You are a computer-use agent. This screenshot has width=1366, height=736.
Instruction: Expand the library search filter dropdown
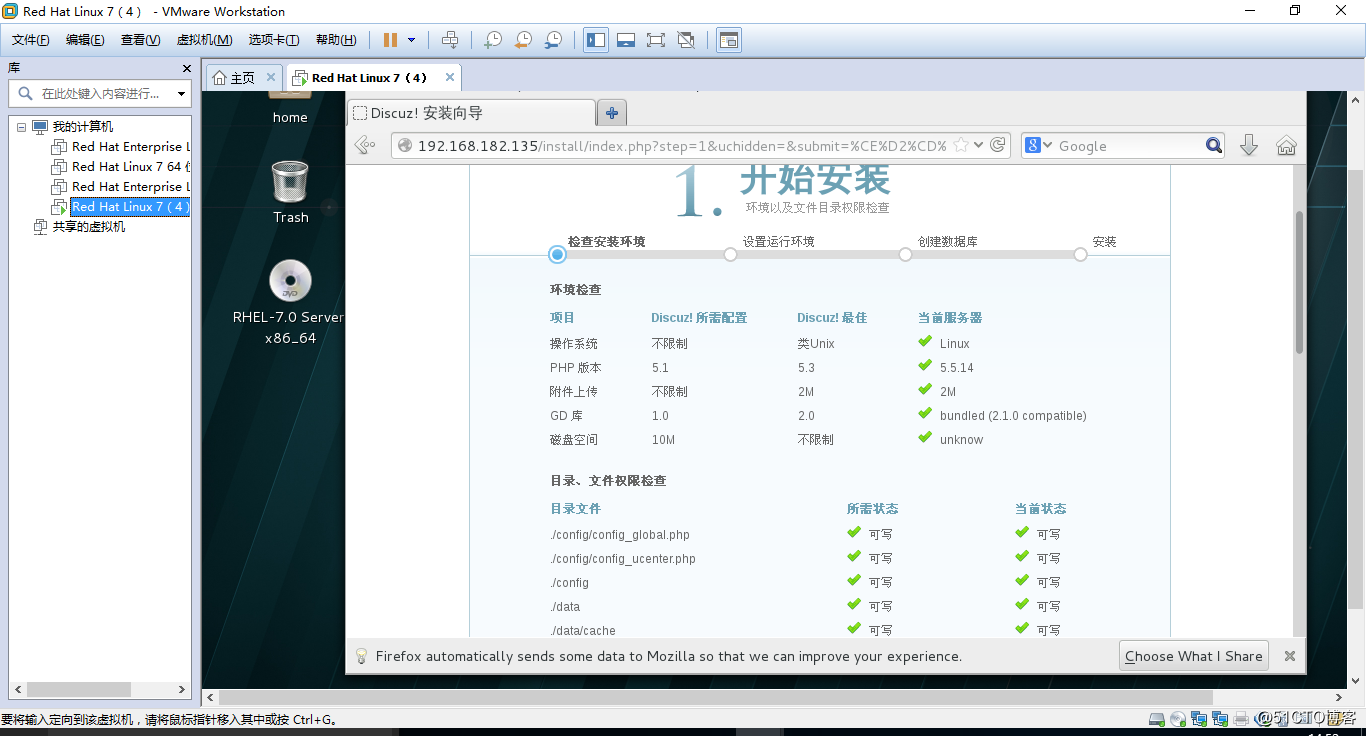click(182, 94)
